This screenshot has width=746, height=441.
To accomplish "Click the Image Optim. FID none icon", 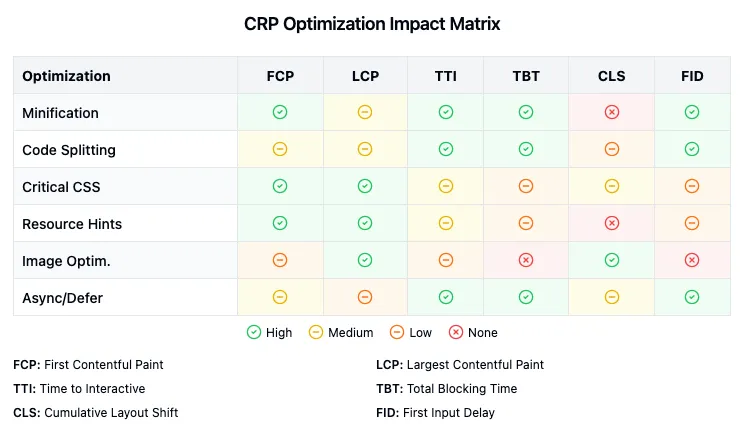I will [692, 260].
